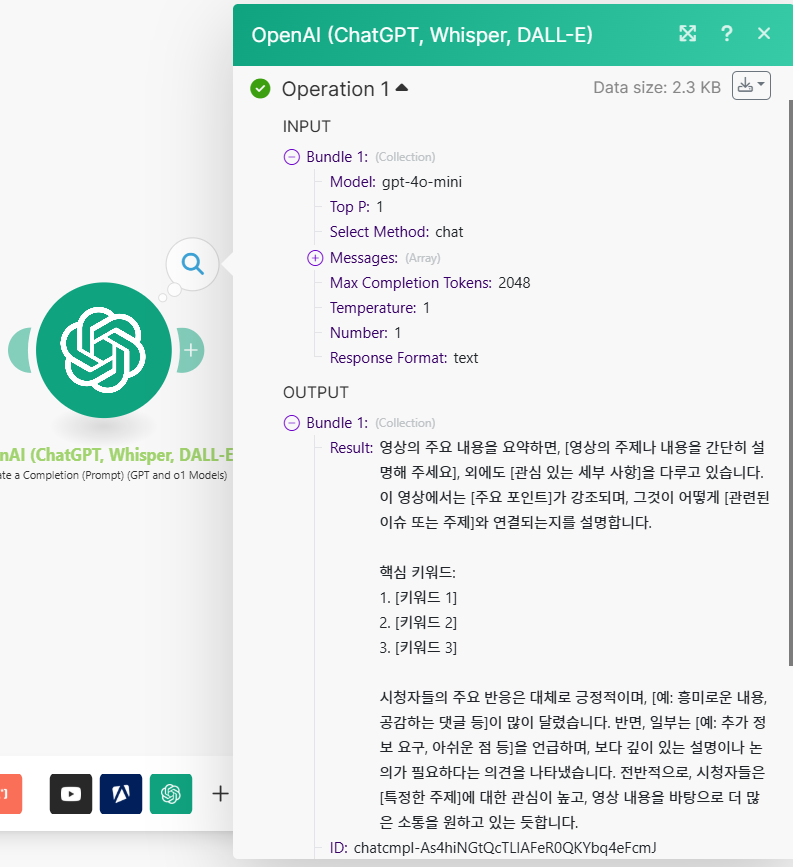Click the magnifier inspect bubble
The image size is (793, 867).
click(x=192, y=264)
